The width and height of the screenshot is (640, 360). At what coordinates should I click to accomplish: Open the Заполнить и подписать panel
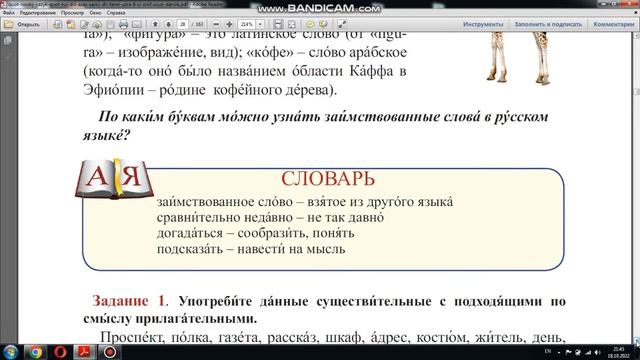point(548,24)
